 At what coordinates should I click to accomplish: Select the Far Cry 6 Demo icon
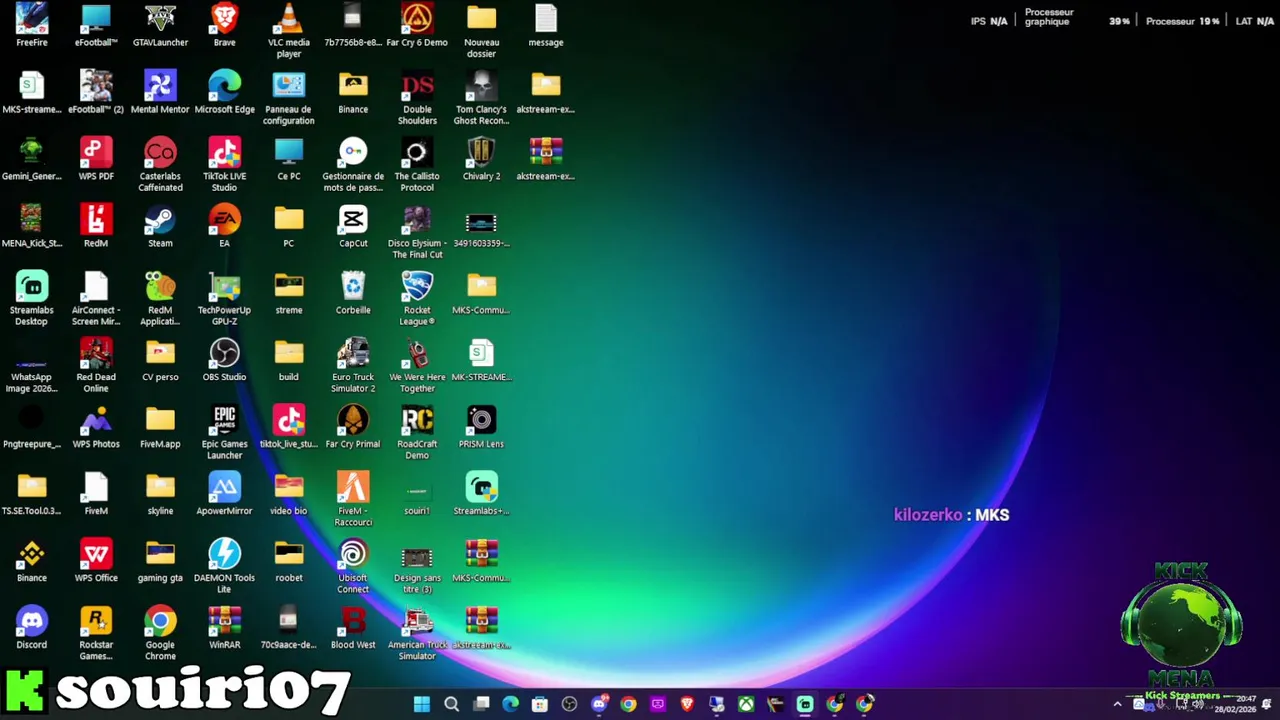417,26
